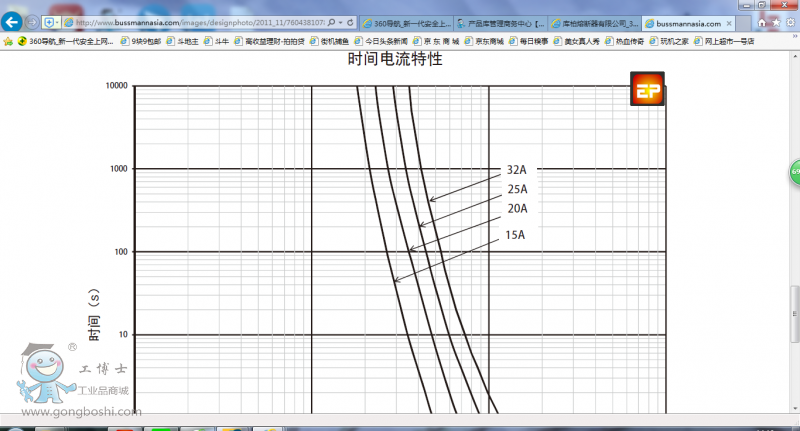This screenshot has height=431, width=800.
Task: Click the URL address field
Action: [x=200, y=22]
